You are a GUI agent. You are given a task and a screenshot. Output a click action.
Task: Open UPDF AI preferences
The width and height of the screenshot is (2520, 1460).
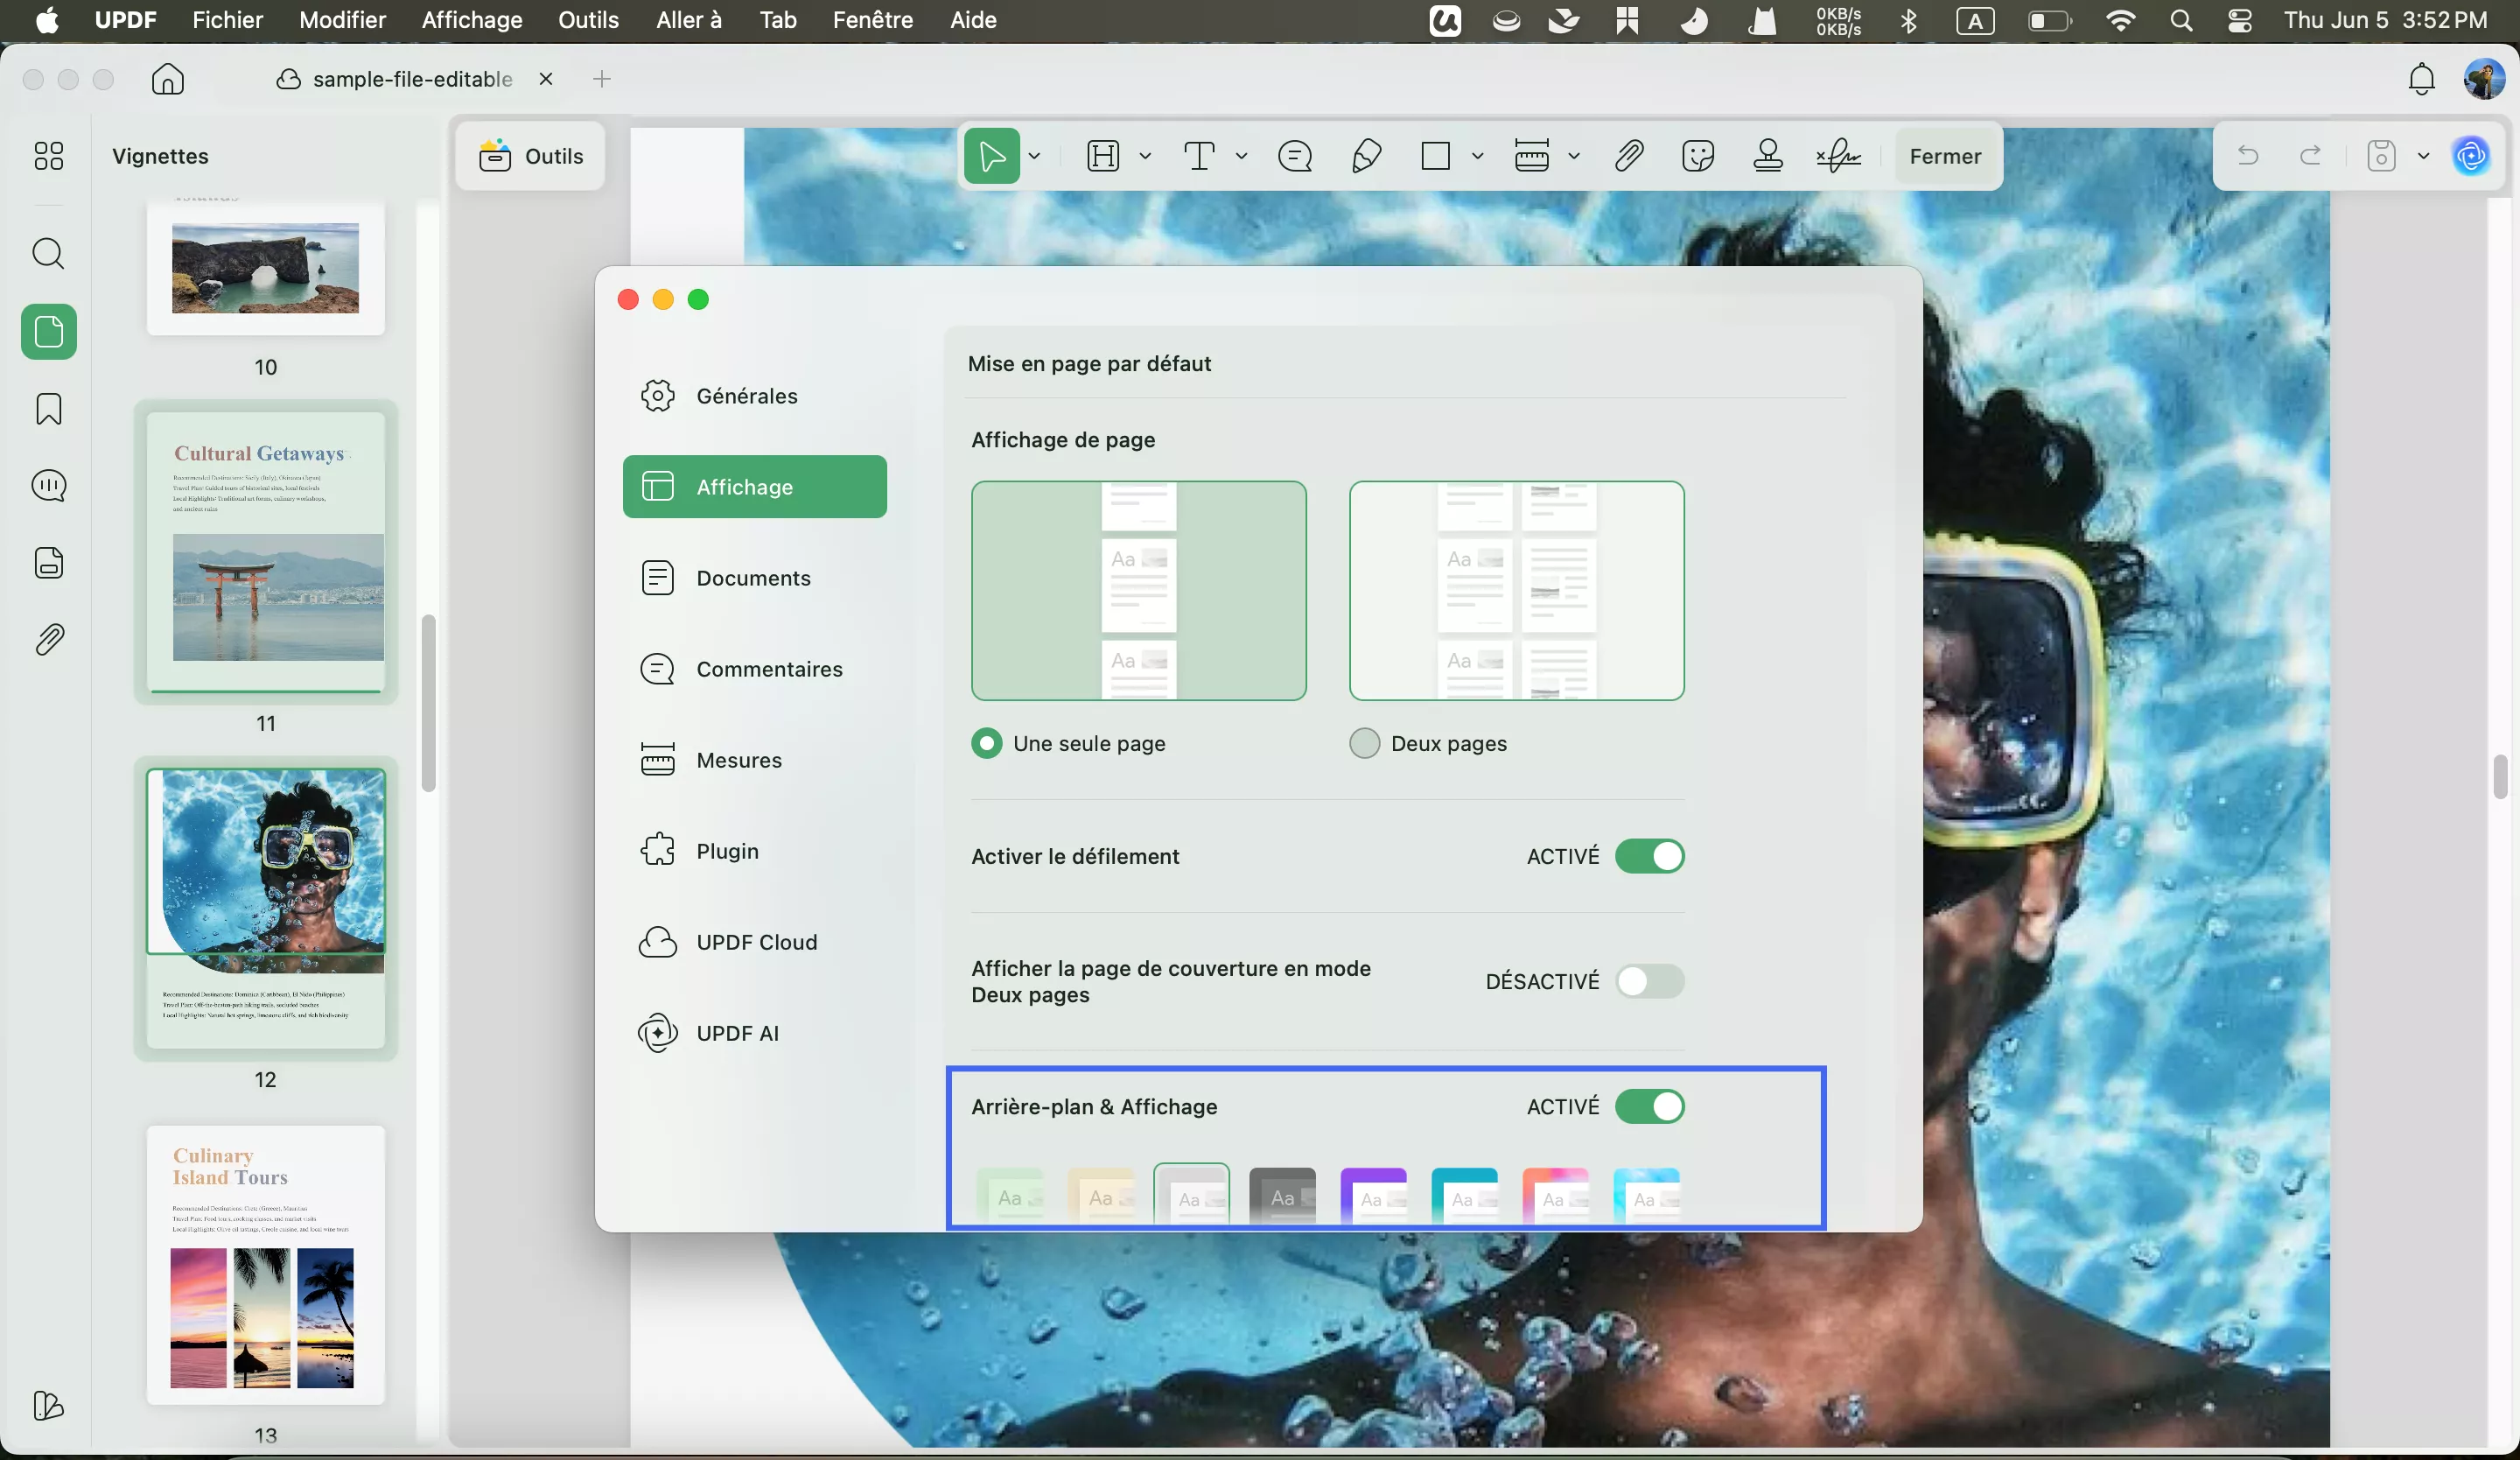[754, 1033]
